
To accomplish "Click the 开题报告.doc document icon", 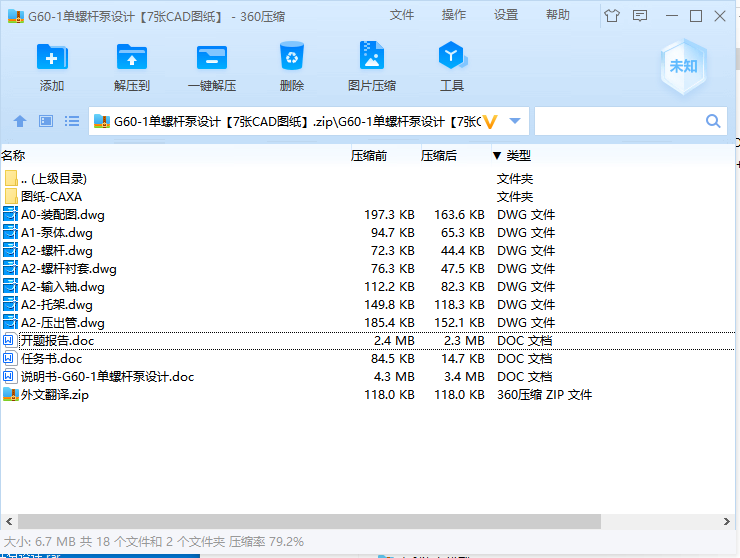I will [x=8, y=340].
